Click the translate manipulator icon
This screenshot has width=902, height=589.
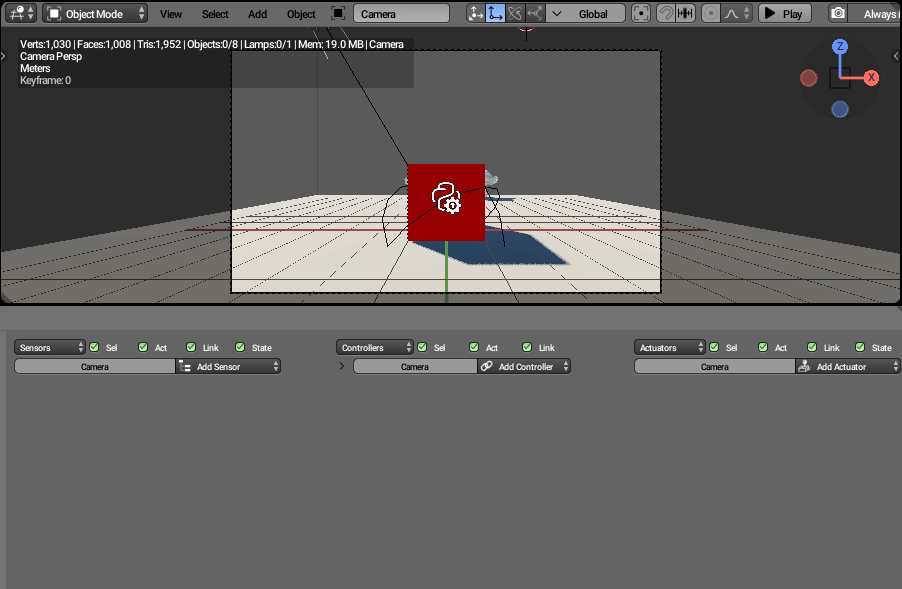tap(495, 14)
